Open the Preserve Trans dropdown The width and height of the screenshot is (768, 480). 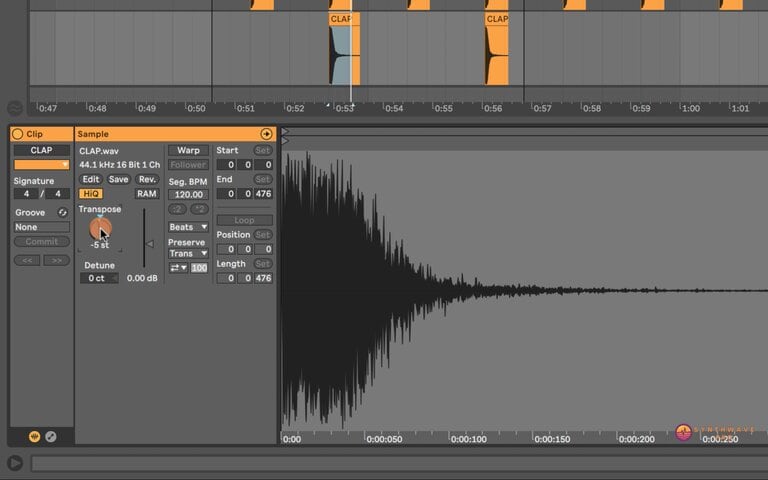coord(189,253)
